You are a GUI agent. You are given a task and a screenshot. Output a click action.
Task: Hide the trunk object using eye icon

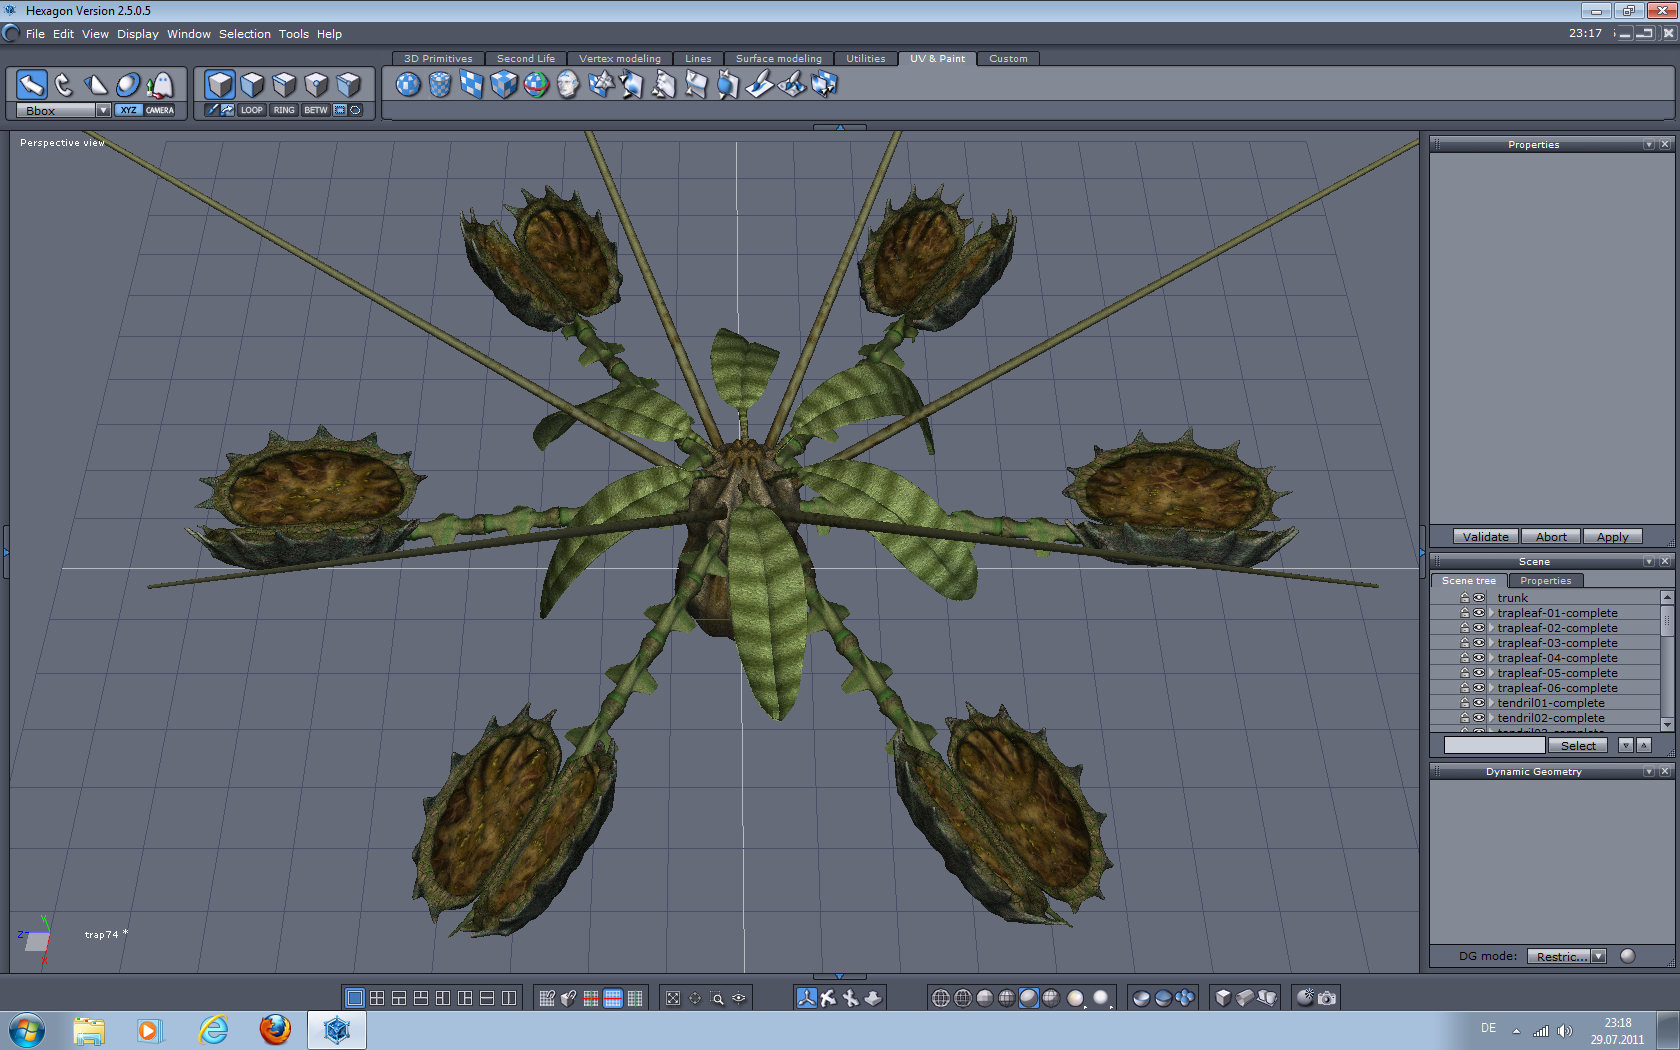click(x=1479, y=598)
